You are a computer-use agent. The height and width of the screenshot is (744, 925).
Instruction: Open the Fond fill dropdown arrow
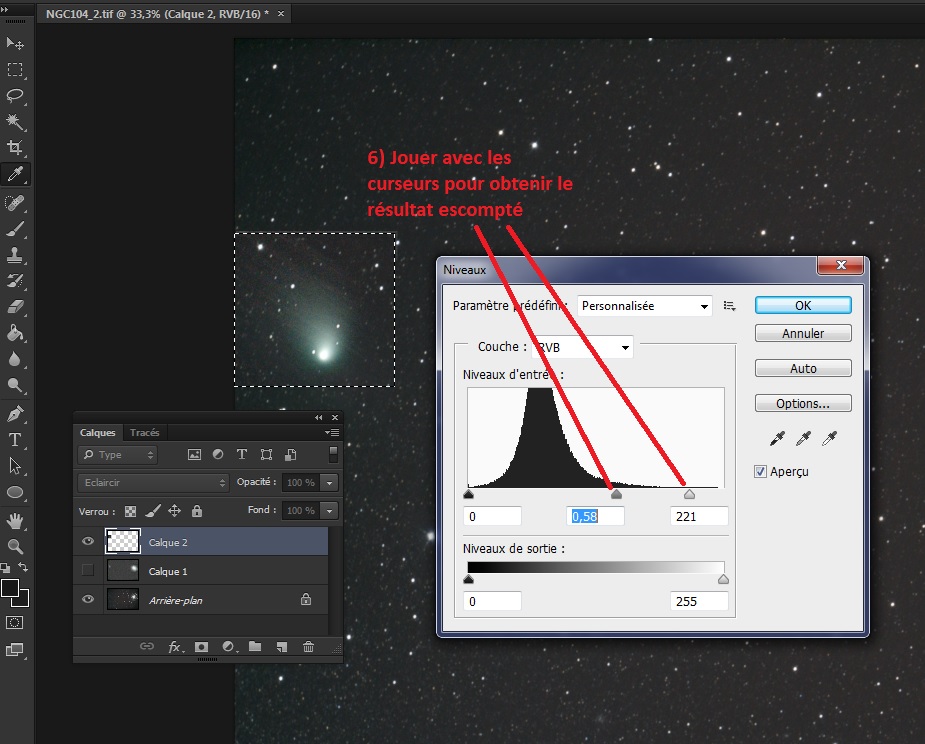pos(330,510)
